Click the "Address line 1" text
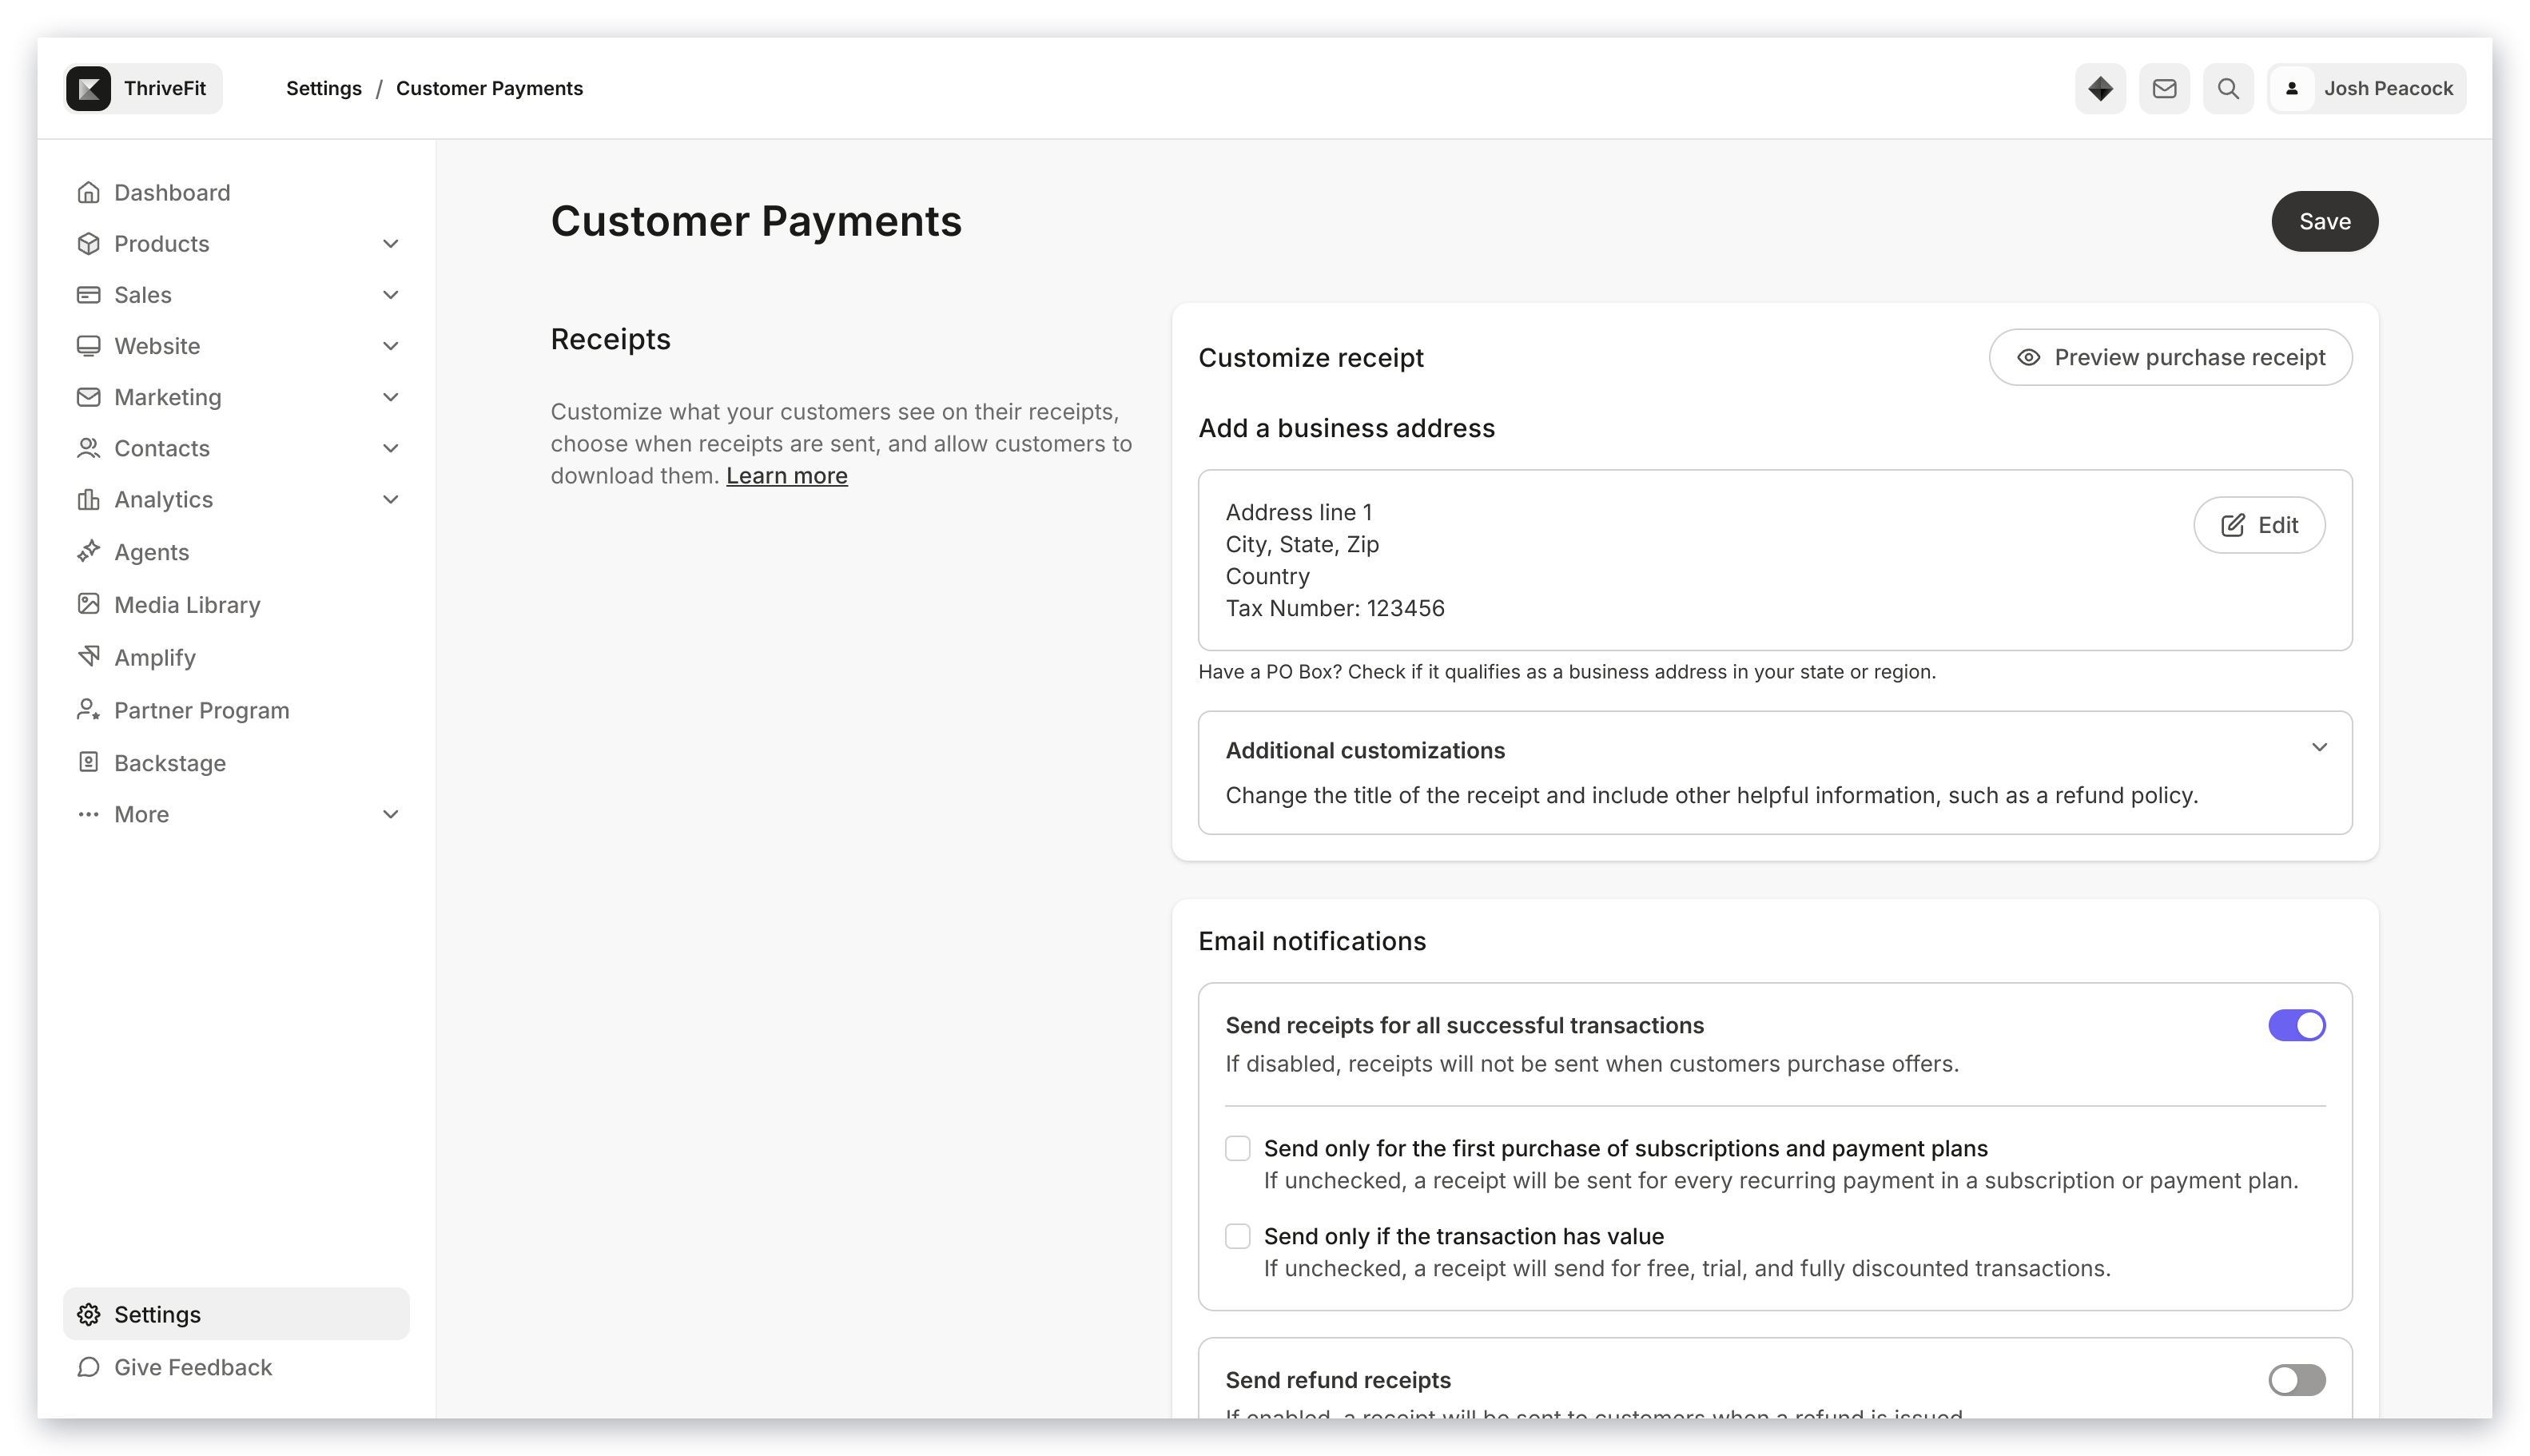This screenshot has height=1456, width=2530. [x=1299, y=512]
